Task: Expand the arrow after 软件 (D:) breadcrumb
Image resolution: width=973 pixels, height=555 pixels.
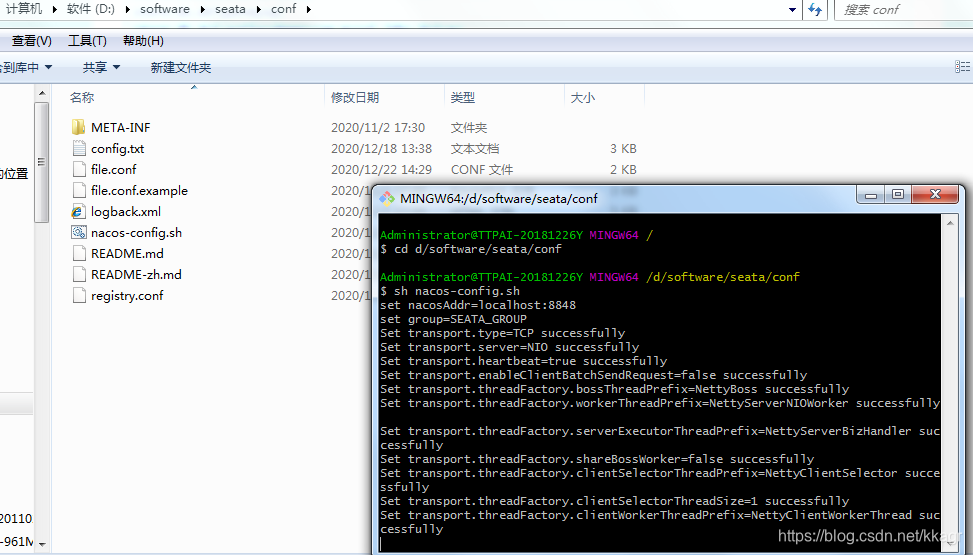Action: 127,9
